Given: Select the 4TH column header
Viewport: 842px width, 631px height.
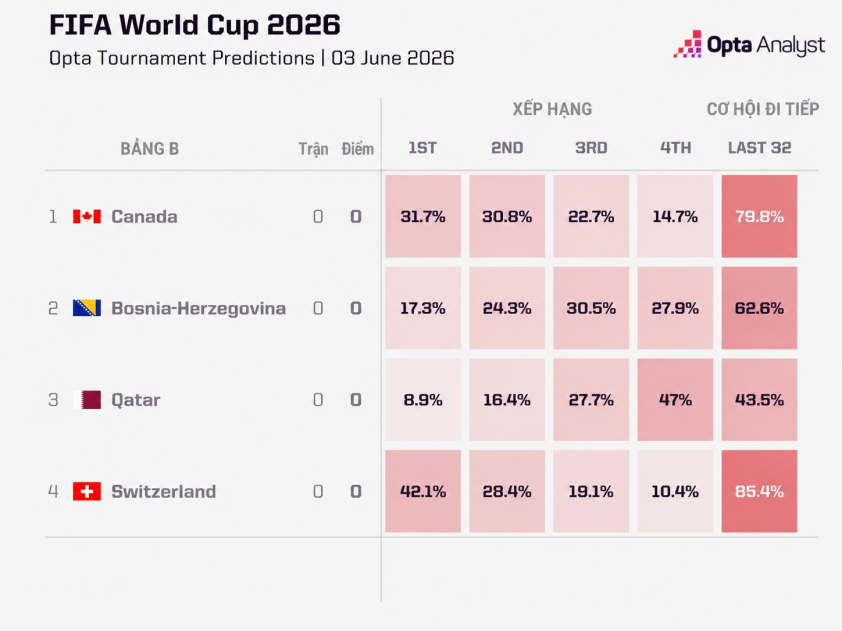Looking at the screenshot, I should [x=676, y=148].
